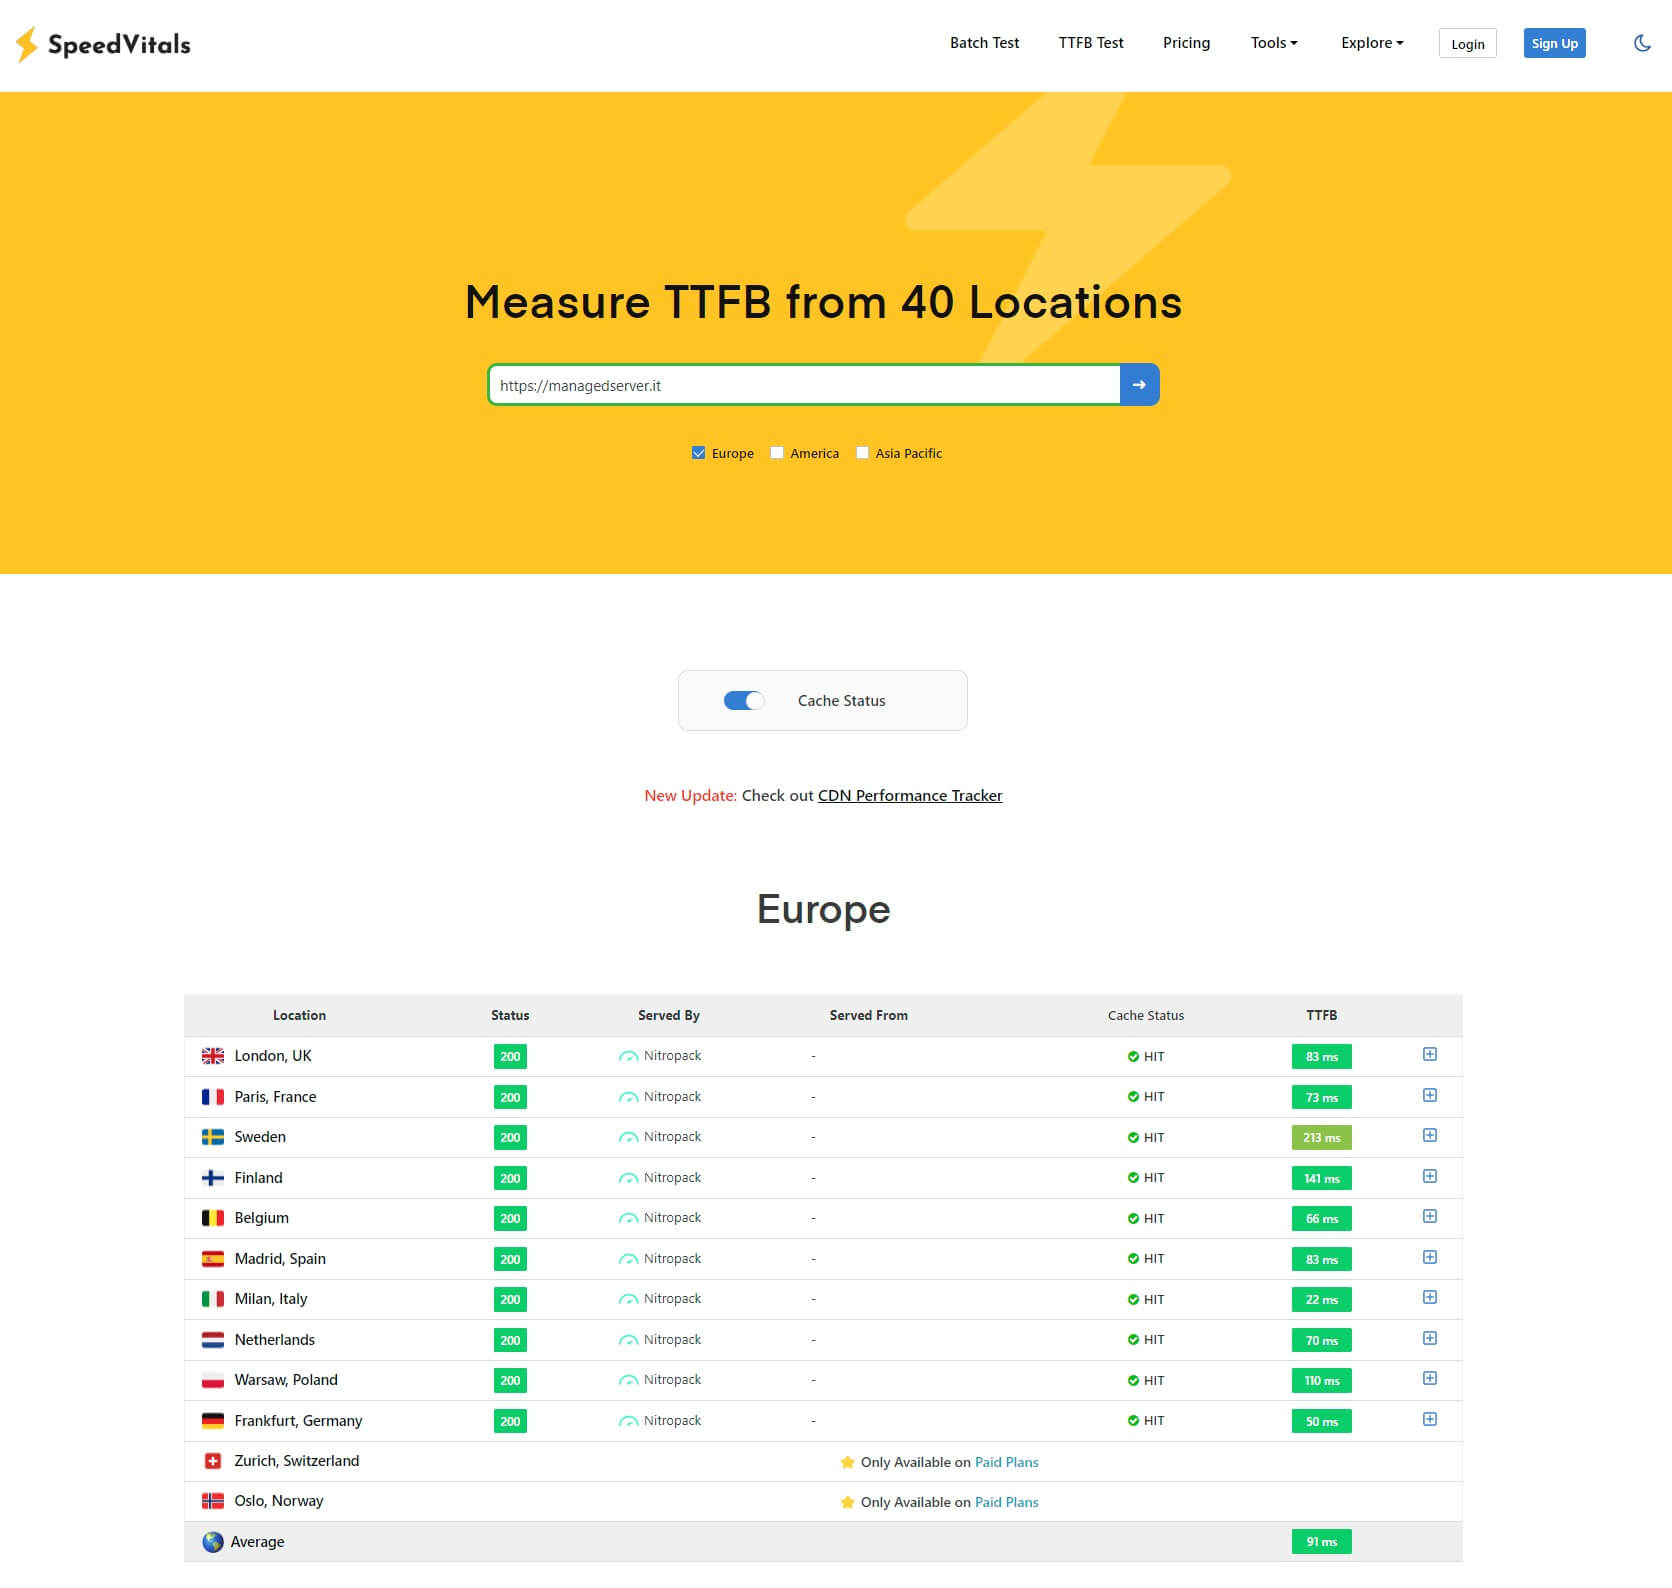Viewport: 1672px width, 1588px height.
Task: Expand Sweden row details
Action: pyautogui.click(x=1430, y=1135)
